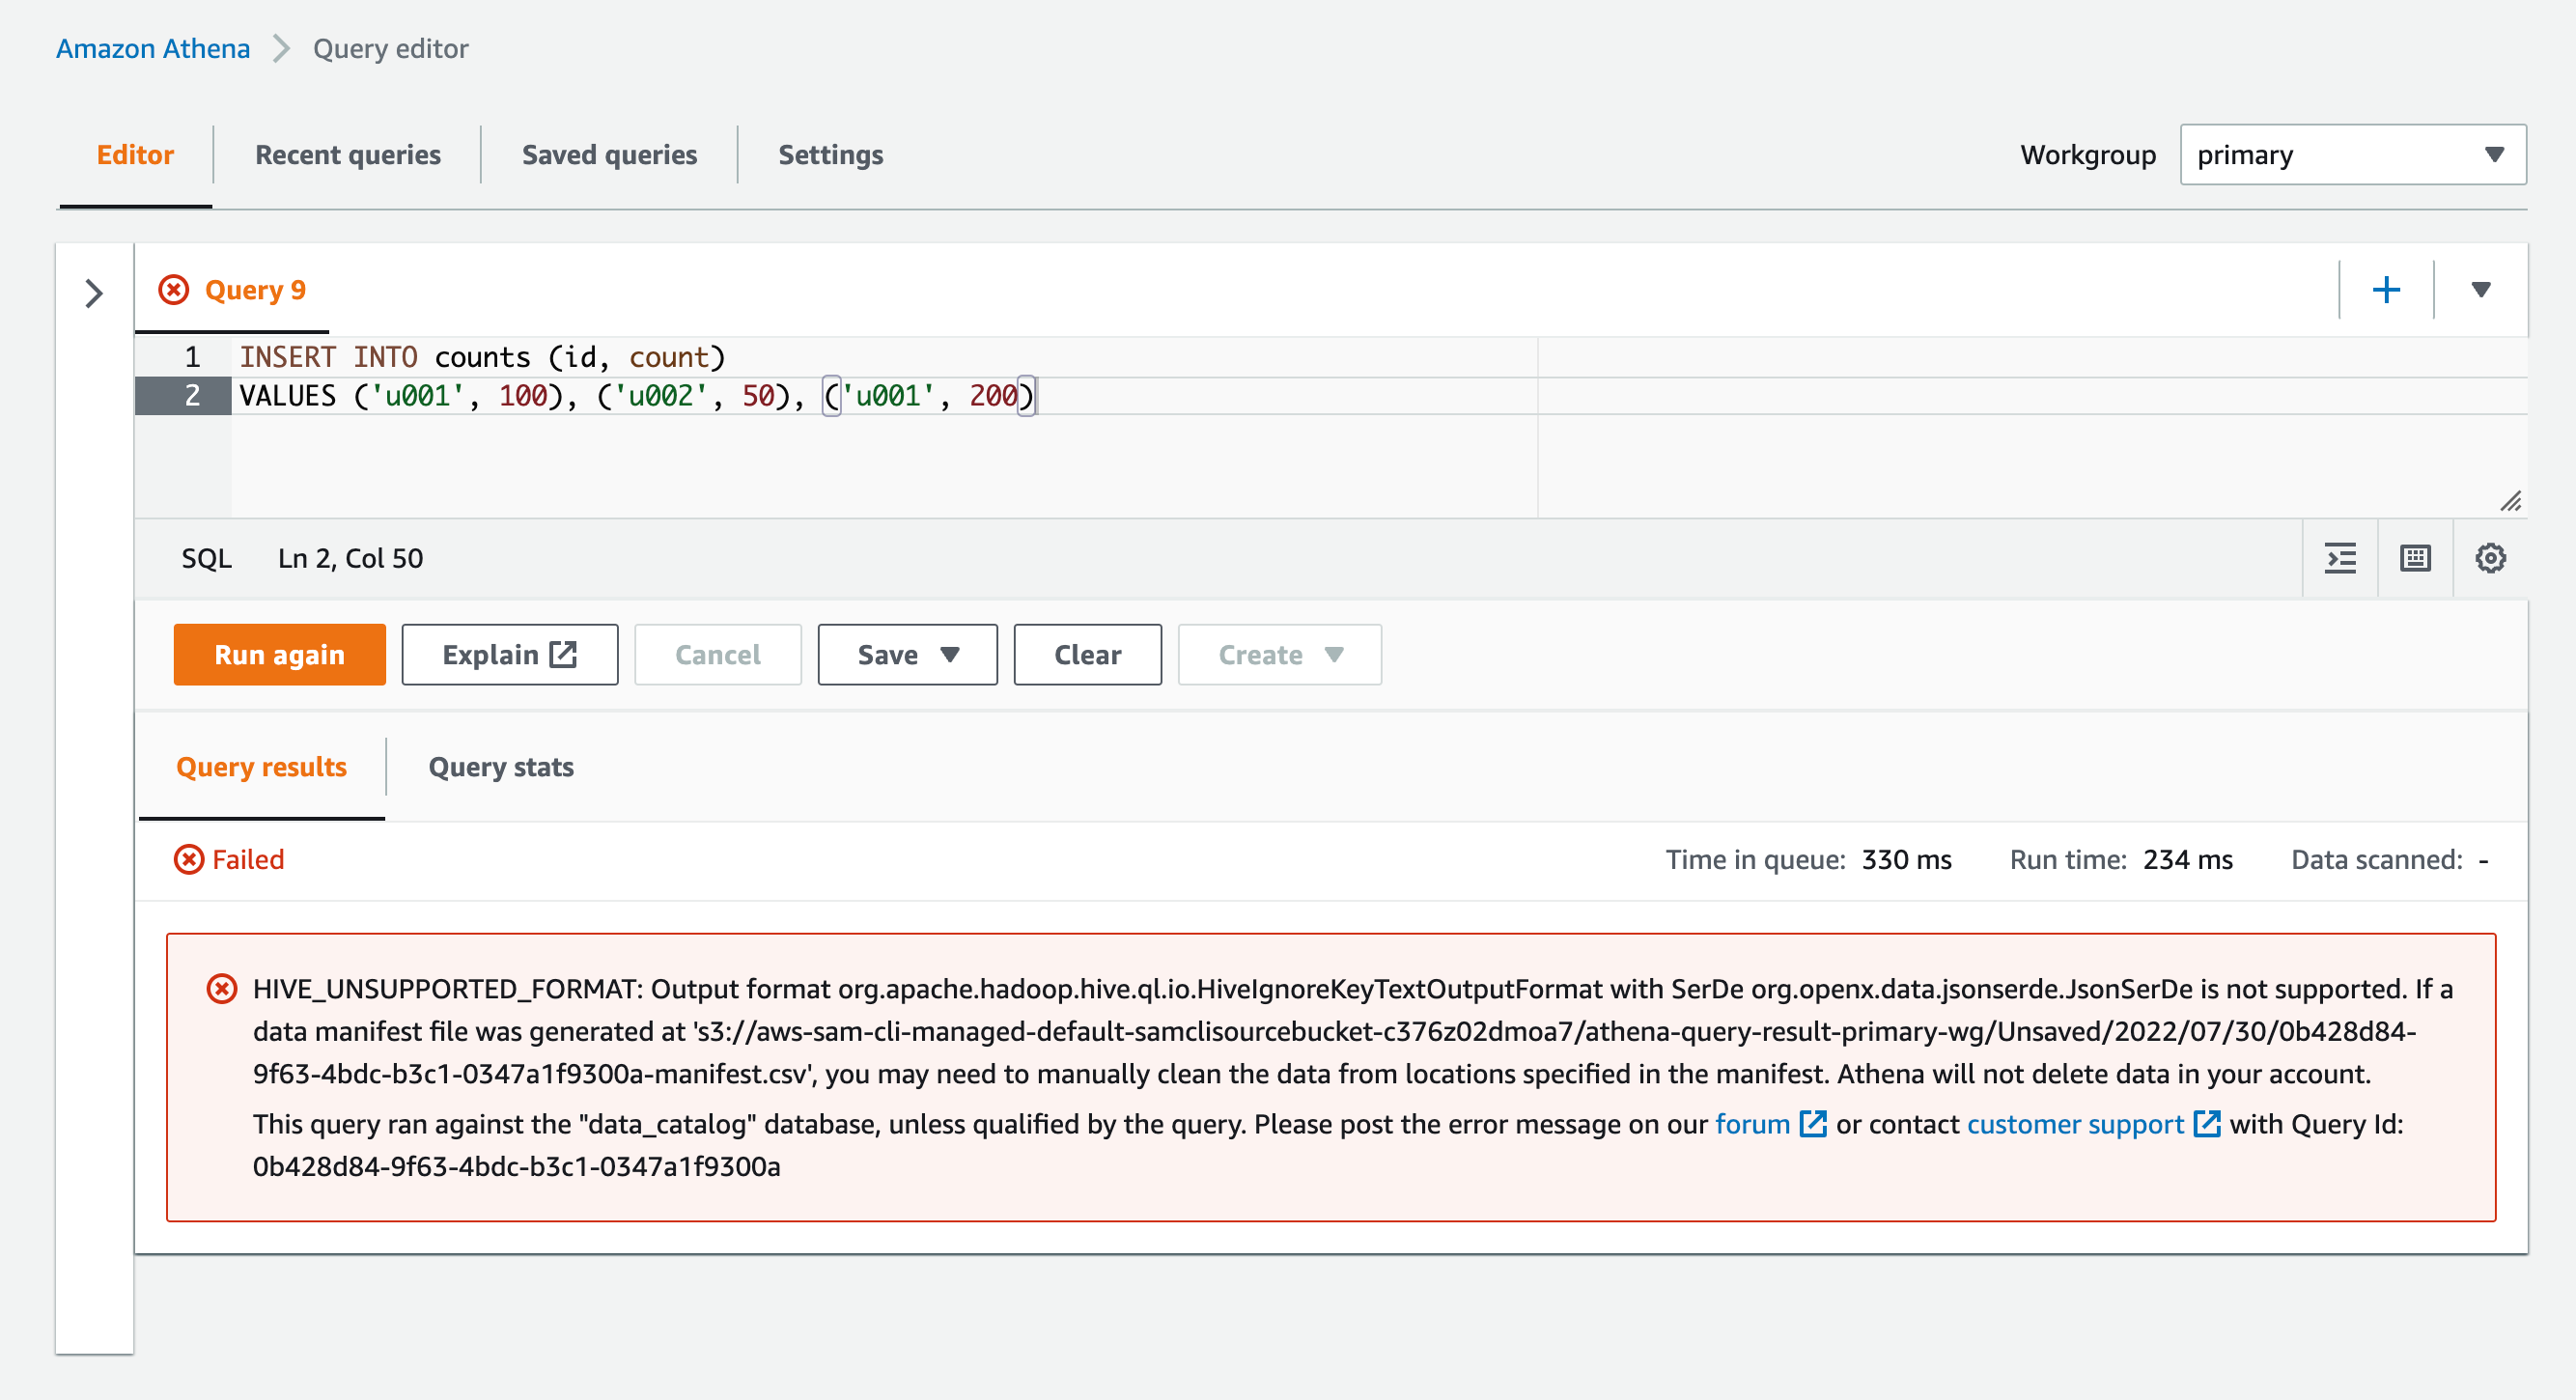The image size is (2576, 1400).
Task: Click the forum external link icon
Action: 1813,1124
